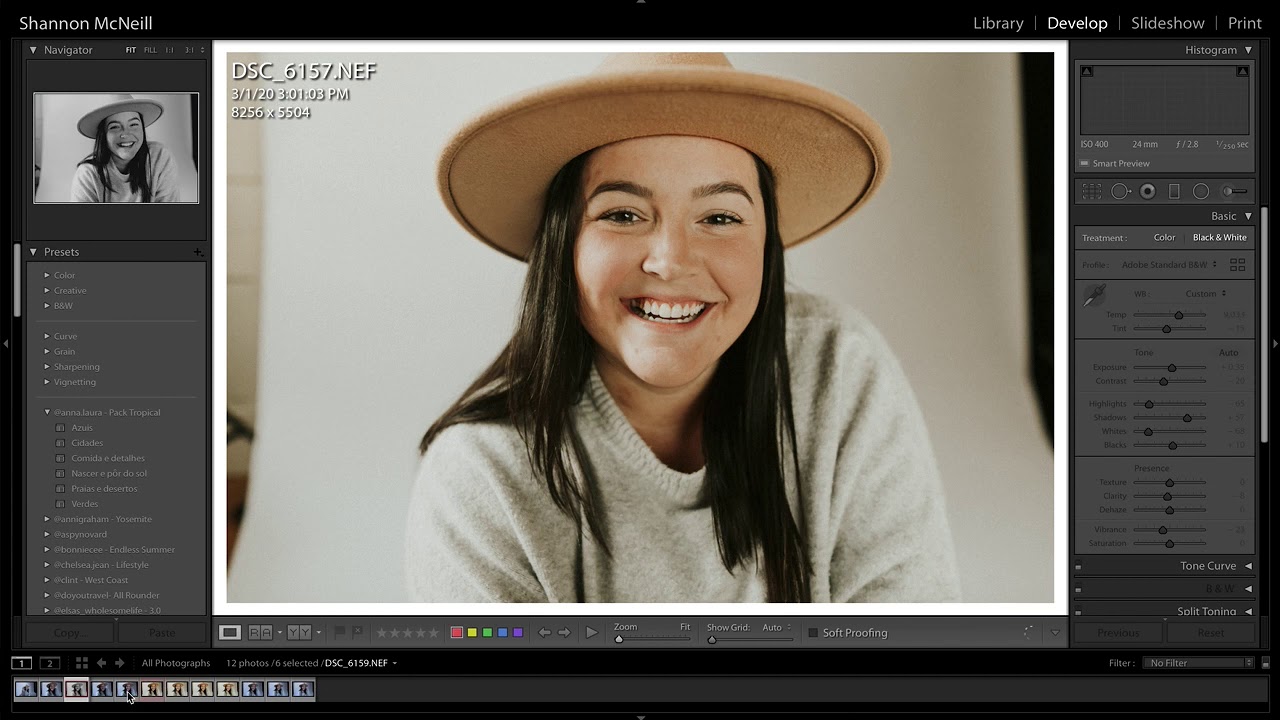Open toolbar content dropdown arrow
This screenshot has width=1280, height=720.
coord(1054,633)
